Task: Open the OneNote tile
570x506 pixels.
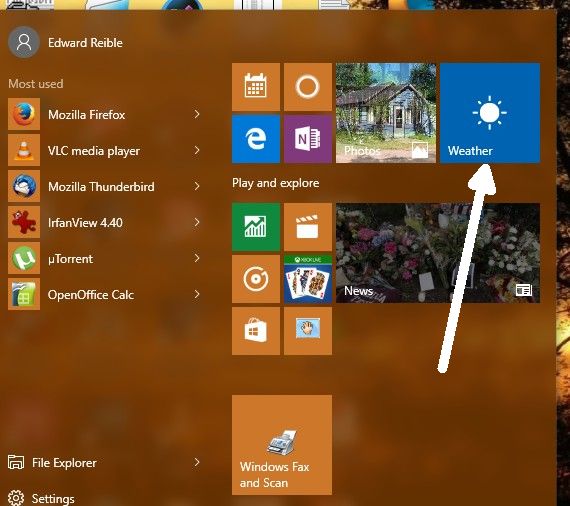Action: click(x=308, y=139)
